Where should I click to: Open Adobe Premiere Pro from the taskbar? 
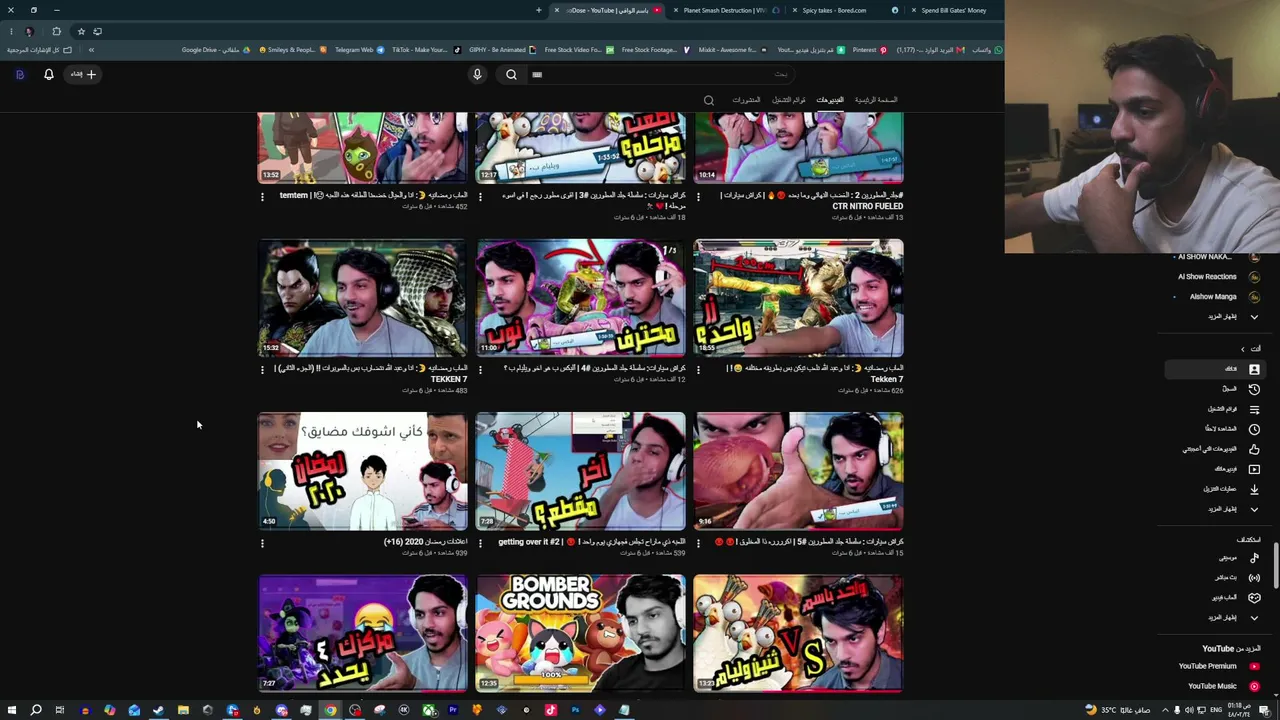coord(453,710)
